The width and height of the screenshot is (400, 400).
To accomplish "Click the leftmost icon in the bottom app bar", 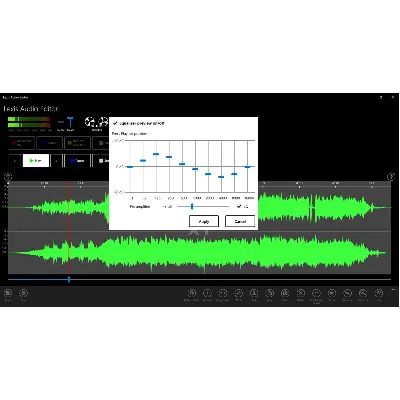I will pyautogui.click(x=8, y=293).
